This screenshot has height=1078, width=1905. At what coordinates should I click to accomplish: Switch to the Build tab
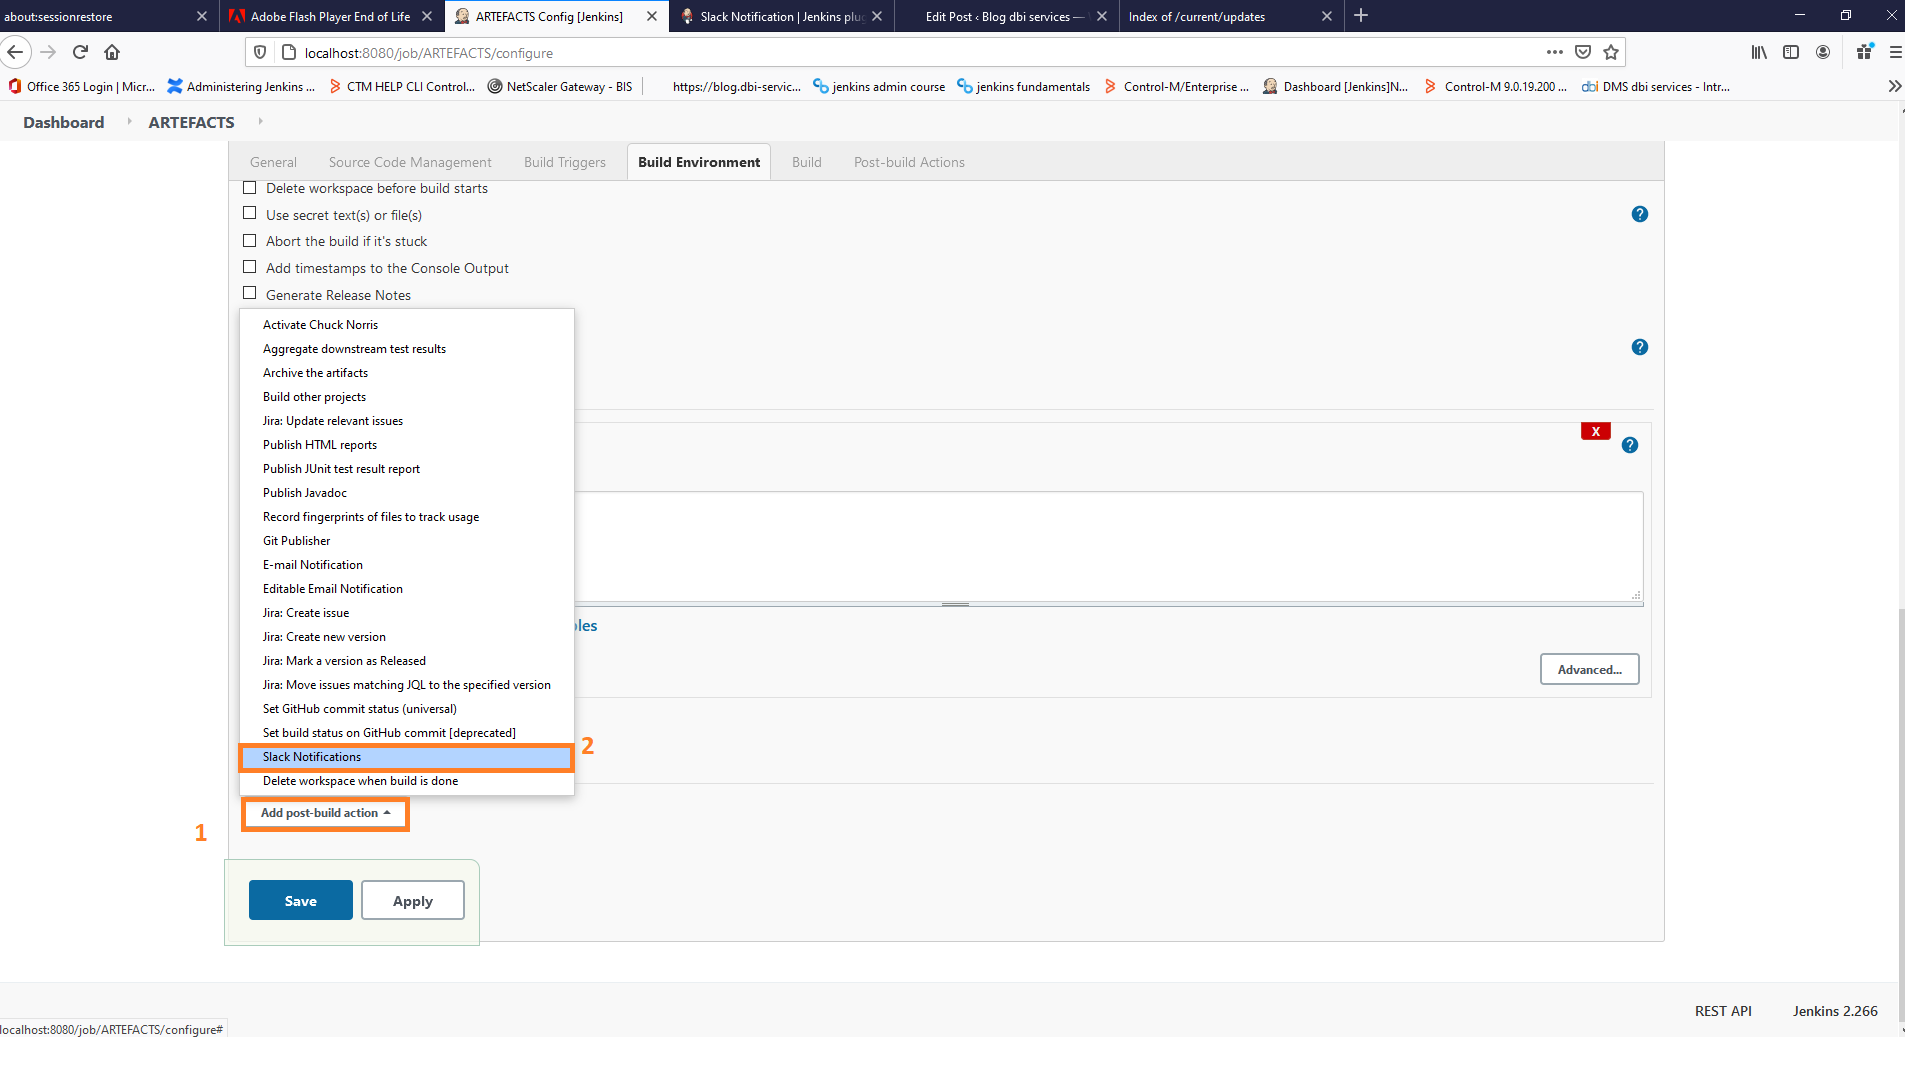[x=807, y=162]
